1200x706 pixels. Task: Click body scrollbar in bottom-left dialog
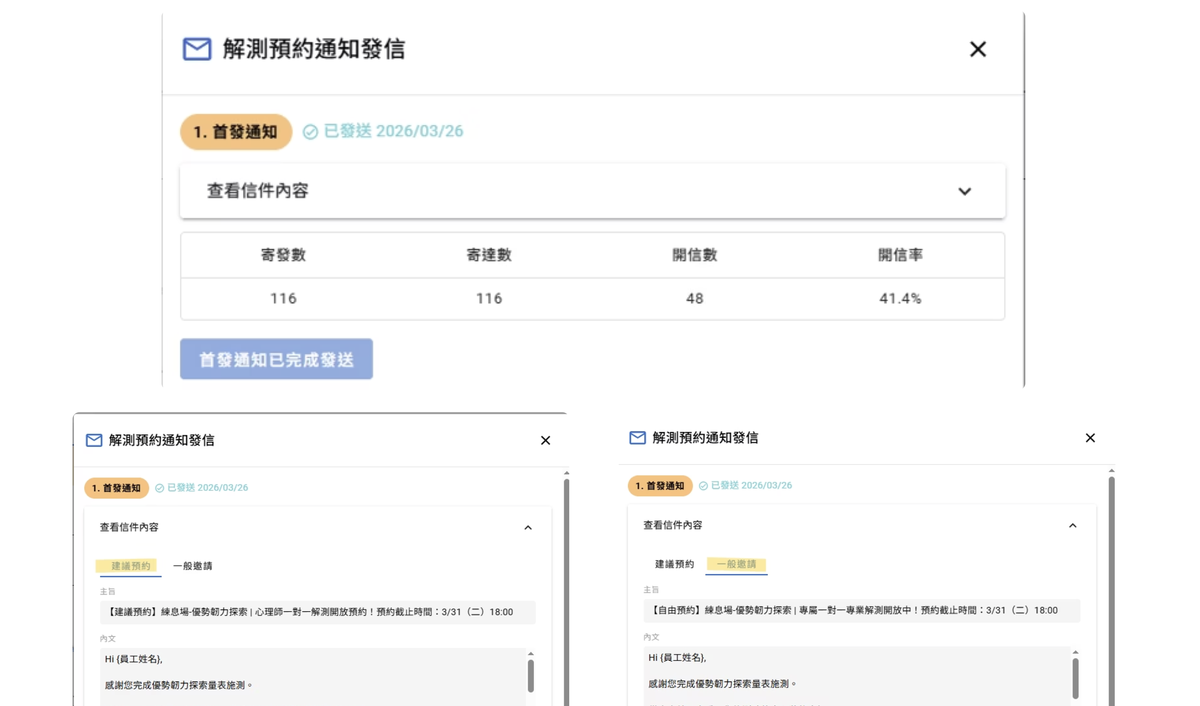530,676
